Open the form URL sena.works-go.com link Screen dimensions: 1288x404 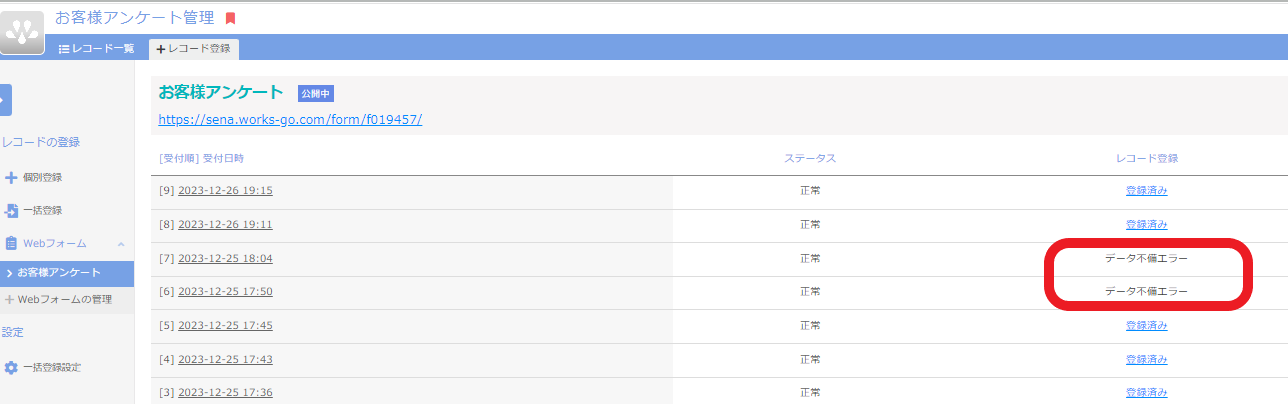[290, 119]
